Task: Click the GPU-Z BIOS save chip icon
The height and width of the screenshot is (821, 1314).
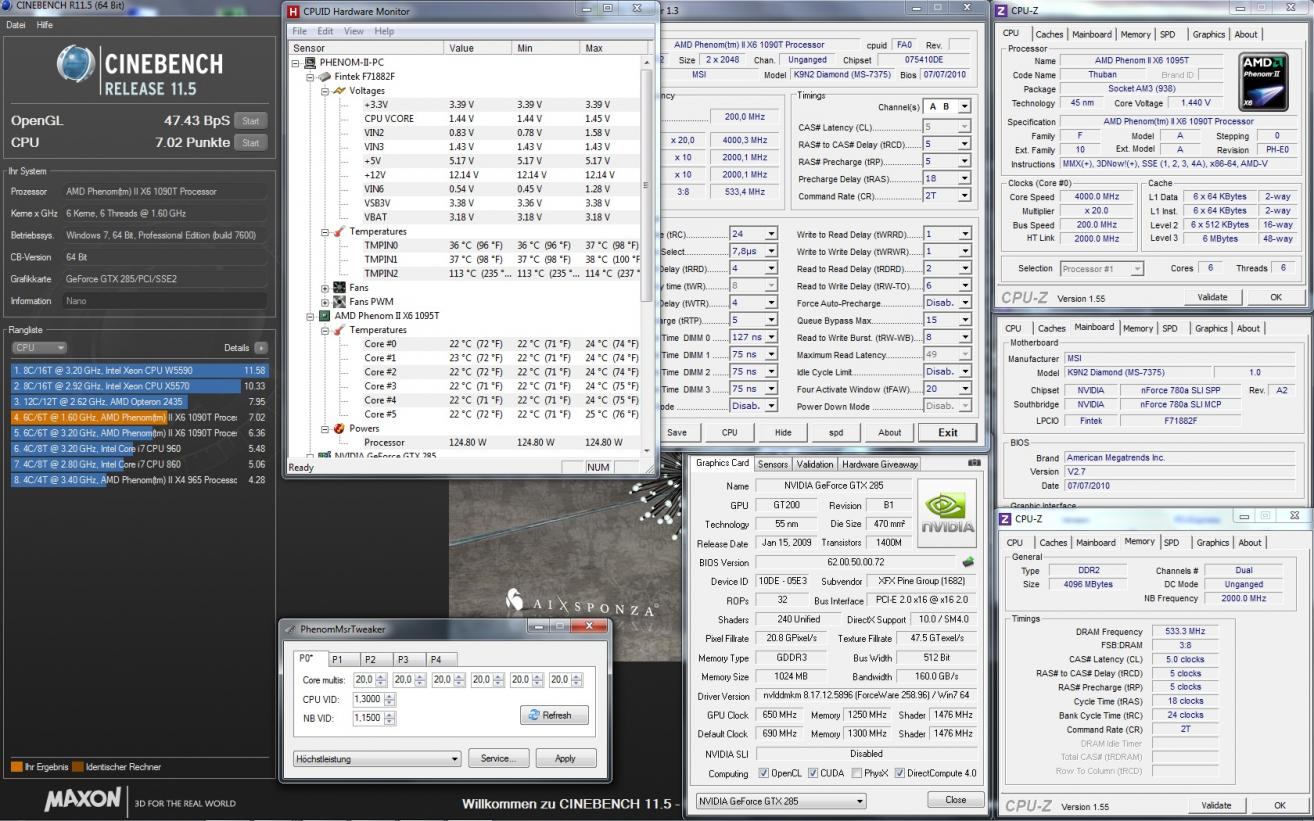Action: point(968,562)
